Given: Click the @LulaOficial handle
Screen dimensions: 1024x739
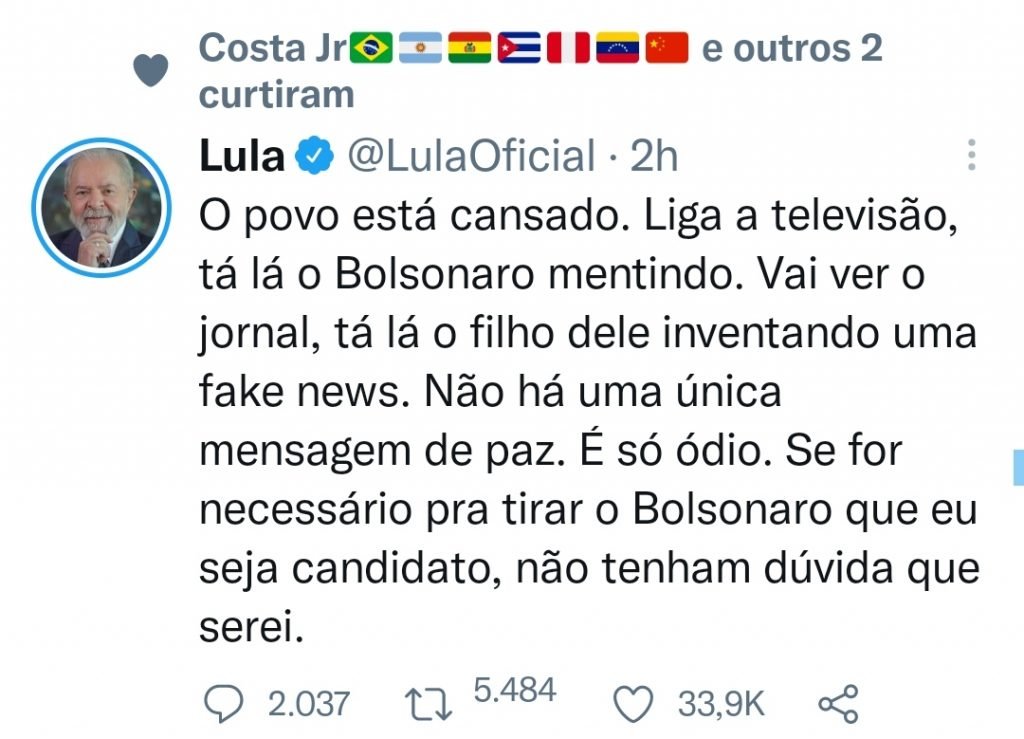Looking at the screenshot, I should click(x=470, y=156).
